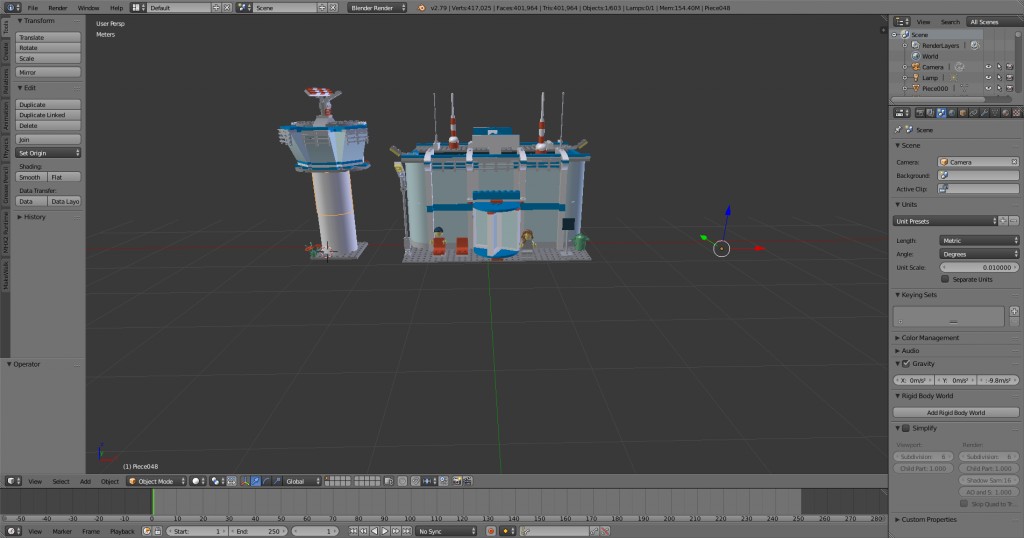Click the Duplicate Linked button
The height and width of the screenshot is (538, 1024).
48,115
